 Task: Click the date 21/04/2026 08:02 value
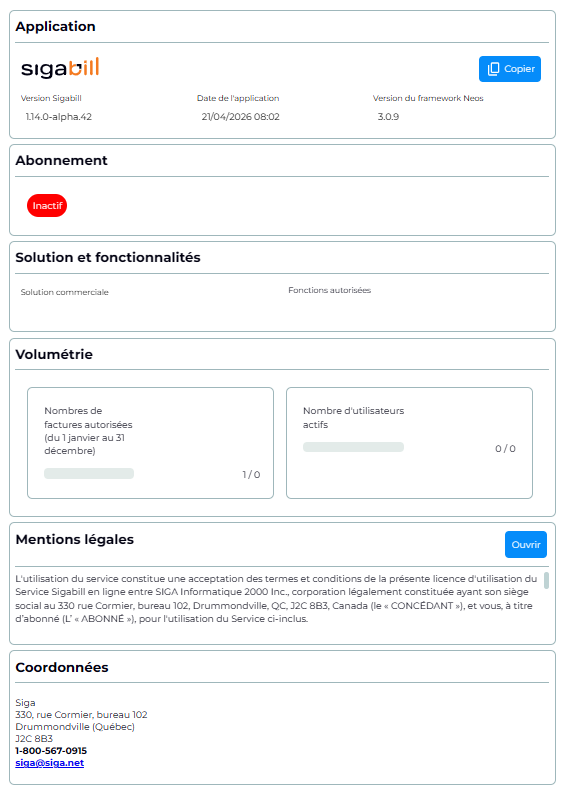(x=240, y=117)
